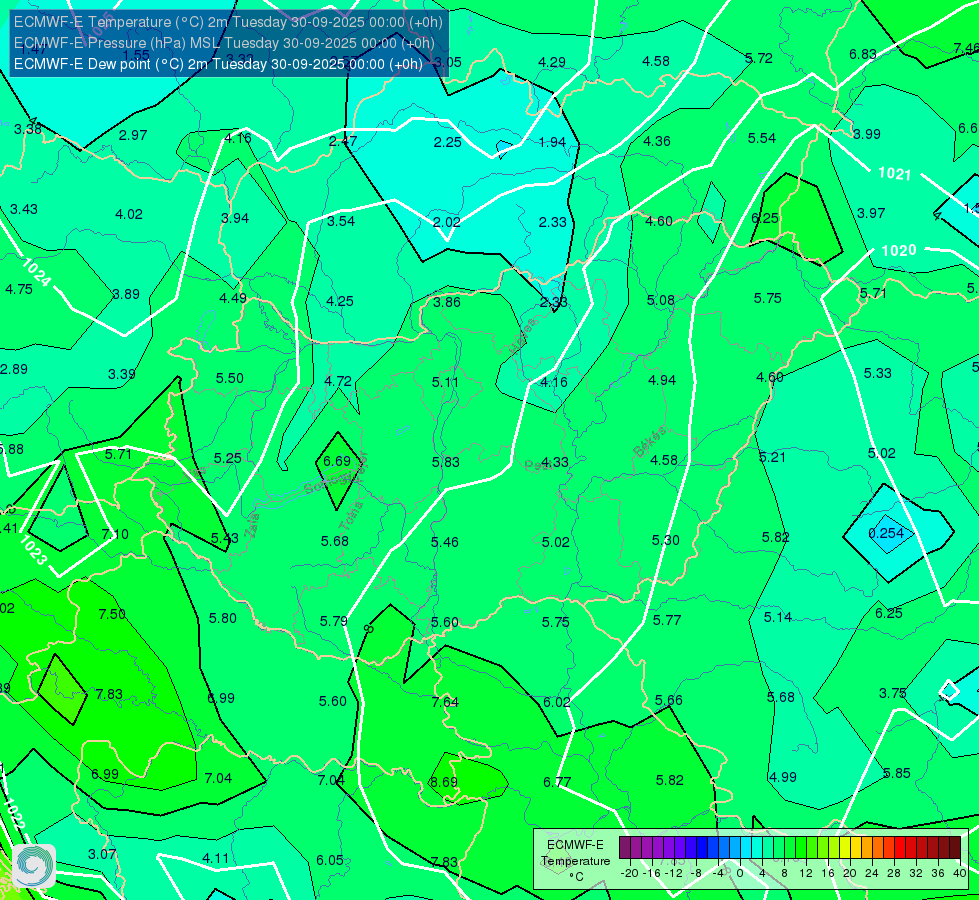
Task: Click the 5.50 temperature value
Action: pyautogui.click(x=230, y=378)
